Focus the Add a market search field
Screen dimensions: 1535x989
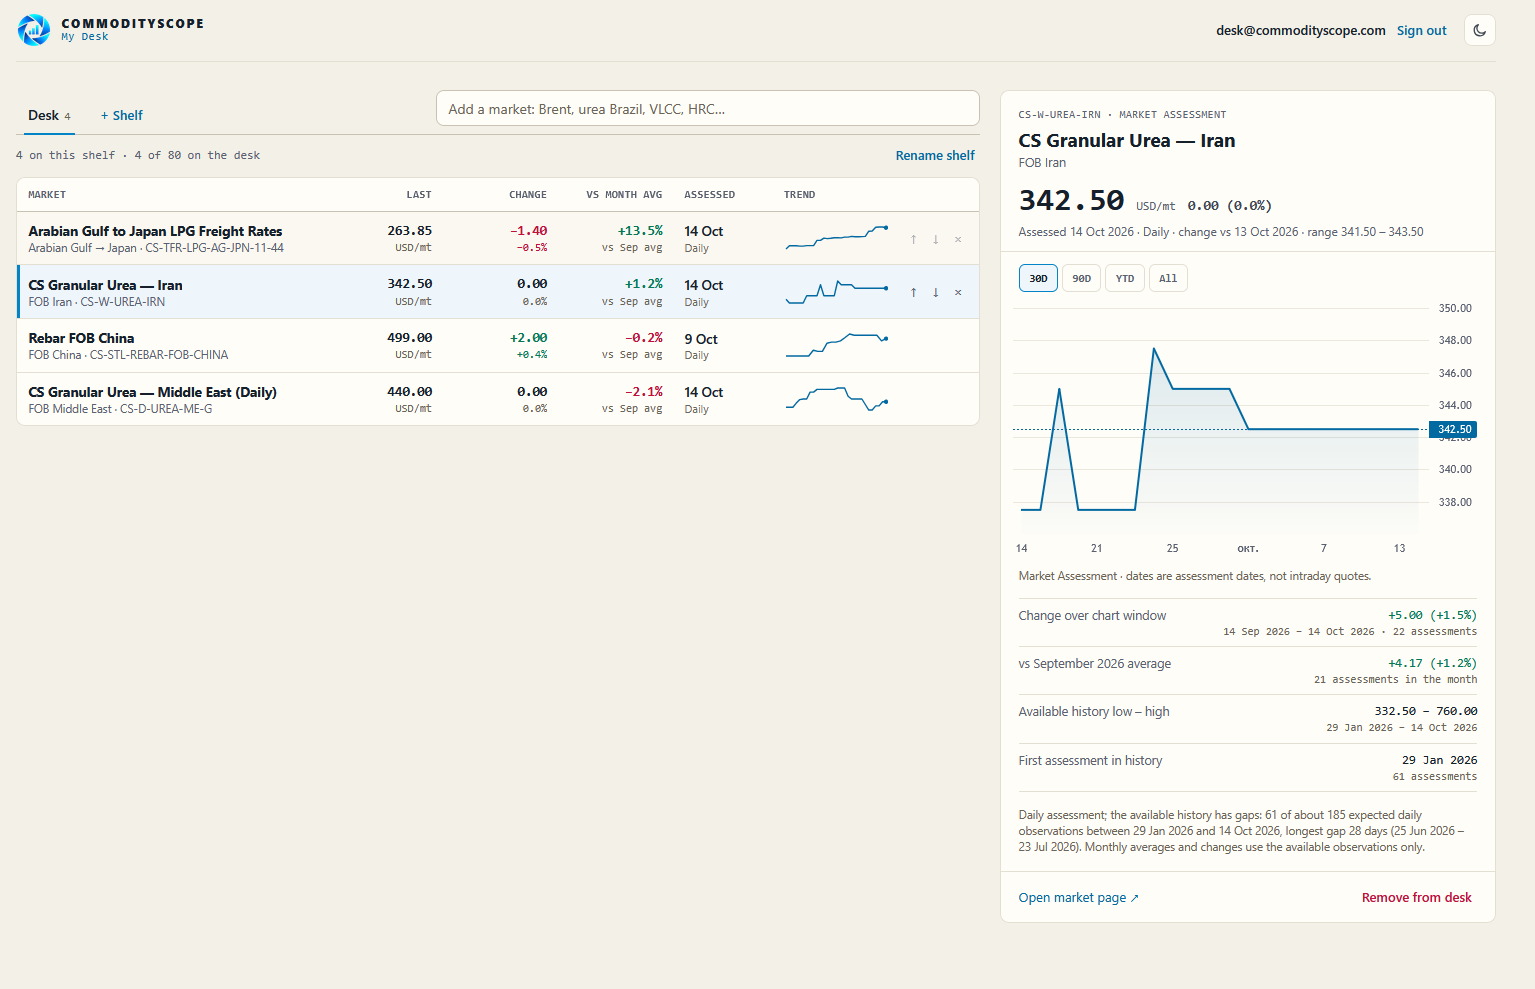708,108
